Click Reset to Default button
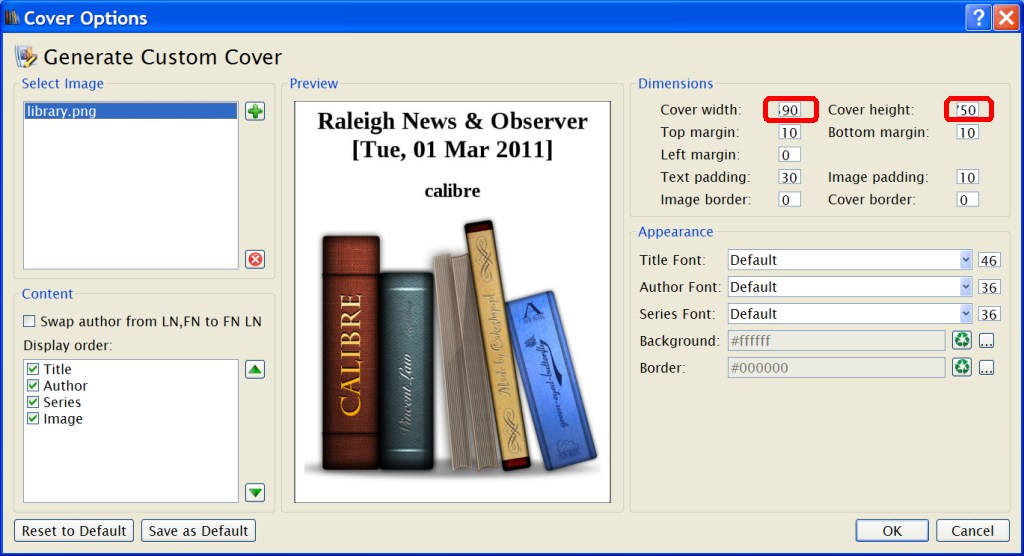The height and width of the screenshot is (556, 1024). 74,531
